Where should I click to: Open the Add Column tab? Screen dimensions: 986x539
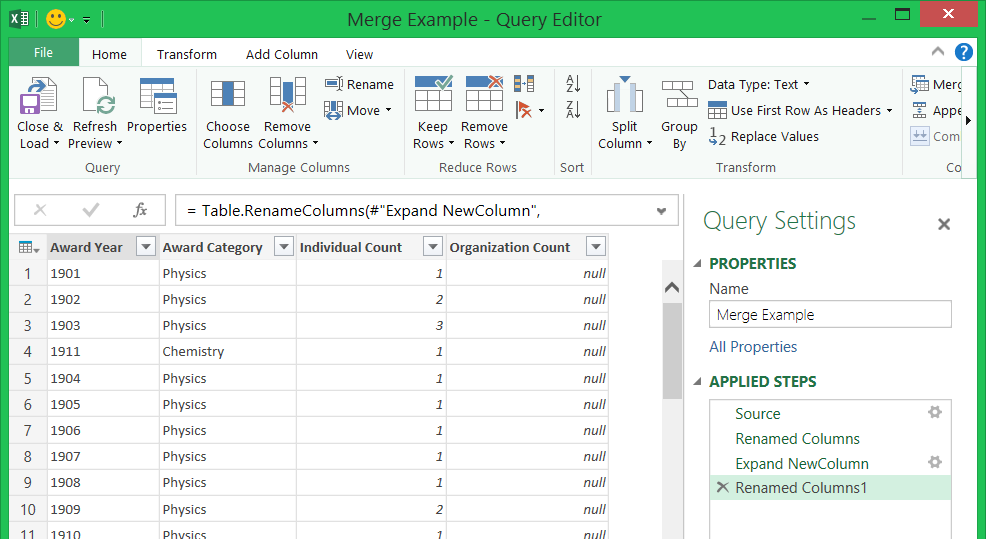(x=282, y=55)
